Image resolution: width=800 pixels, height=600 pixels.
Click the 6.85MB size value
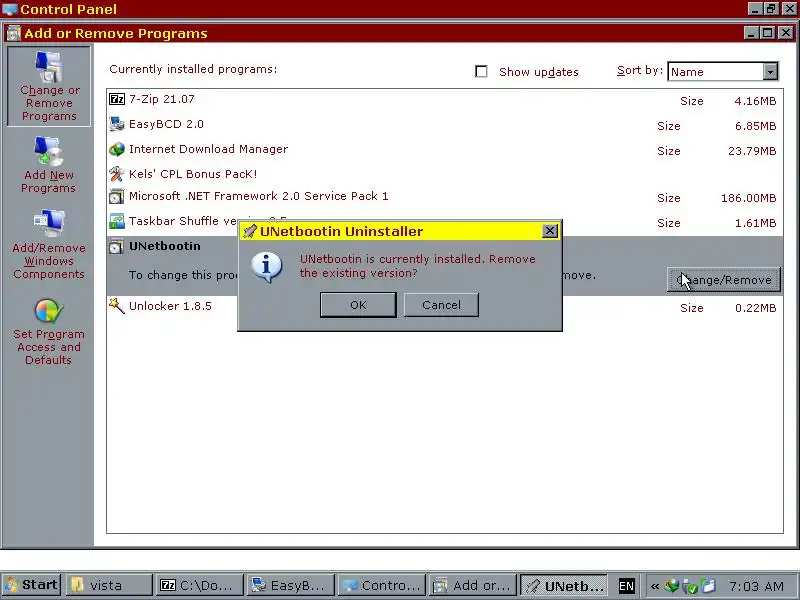tap(756, 126)
